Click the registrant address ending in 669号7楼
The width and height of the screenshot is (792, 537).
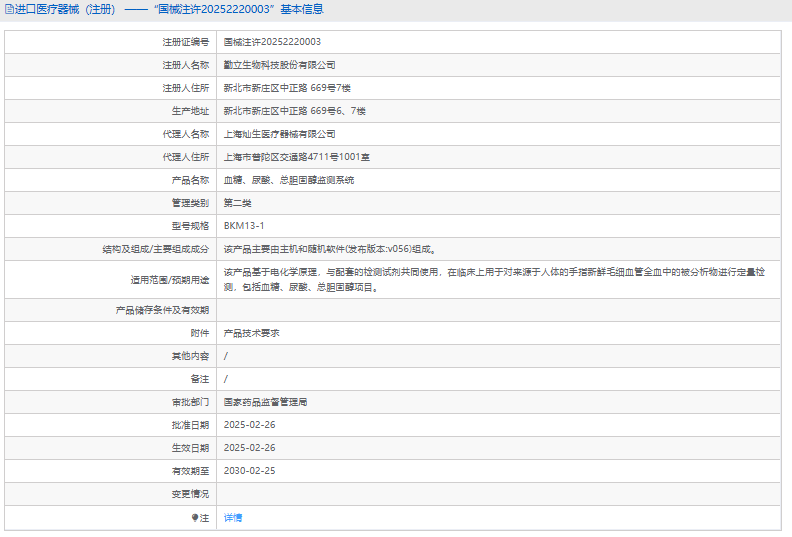(286, 88)
